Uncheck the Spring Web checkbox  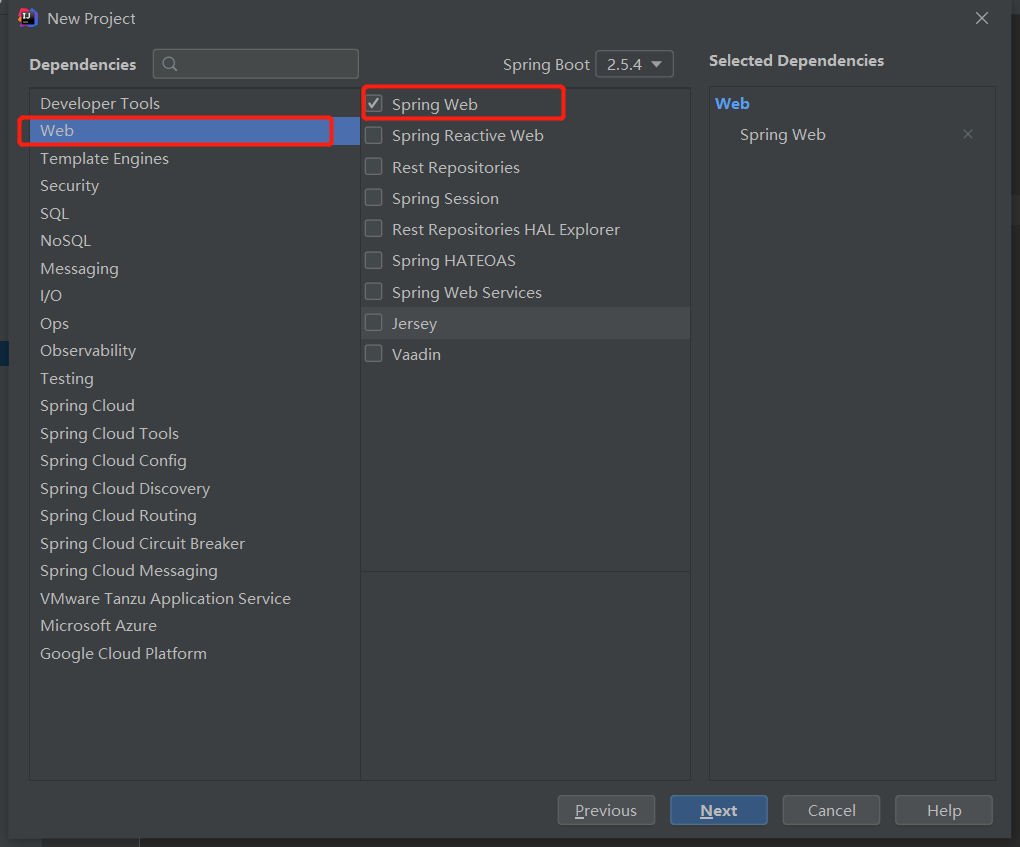[374, 103]
